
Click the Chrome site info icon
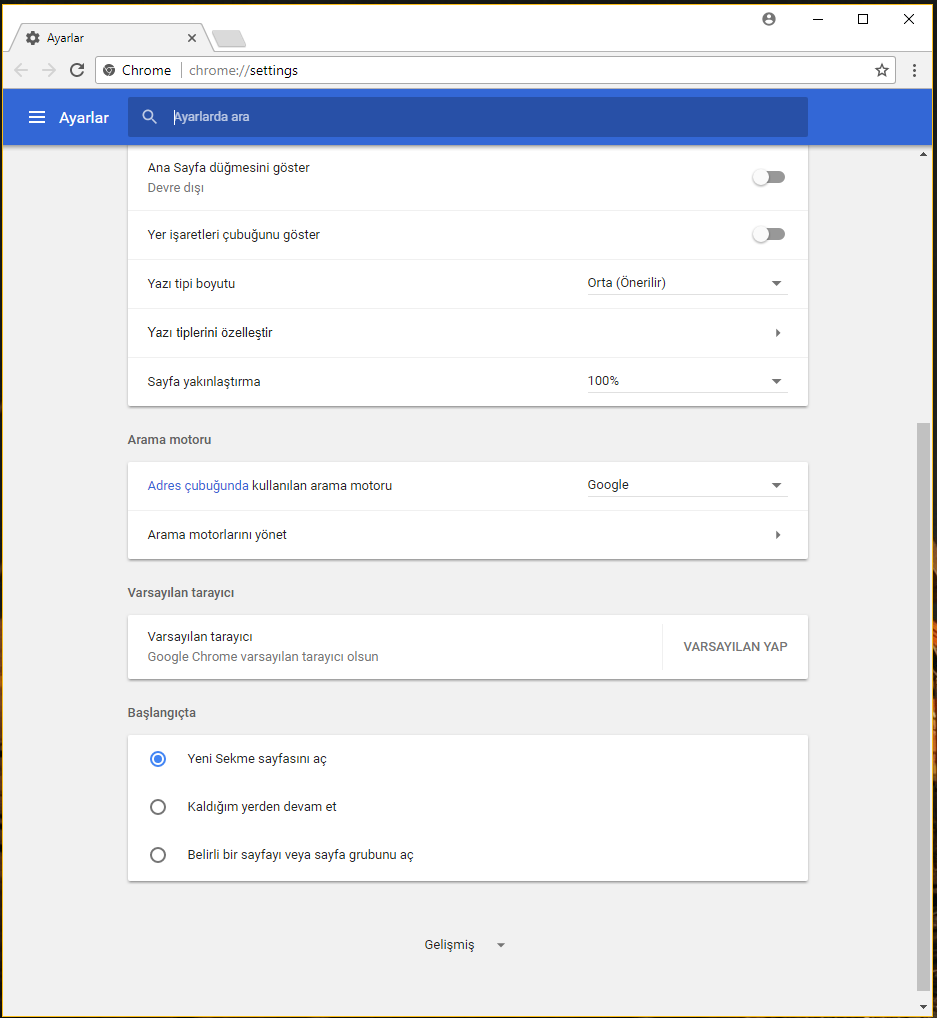pos(109,70)
